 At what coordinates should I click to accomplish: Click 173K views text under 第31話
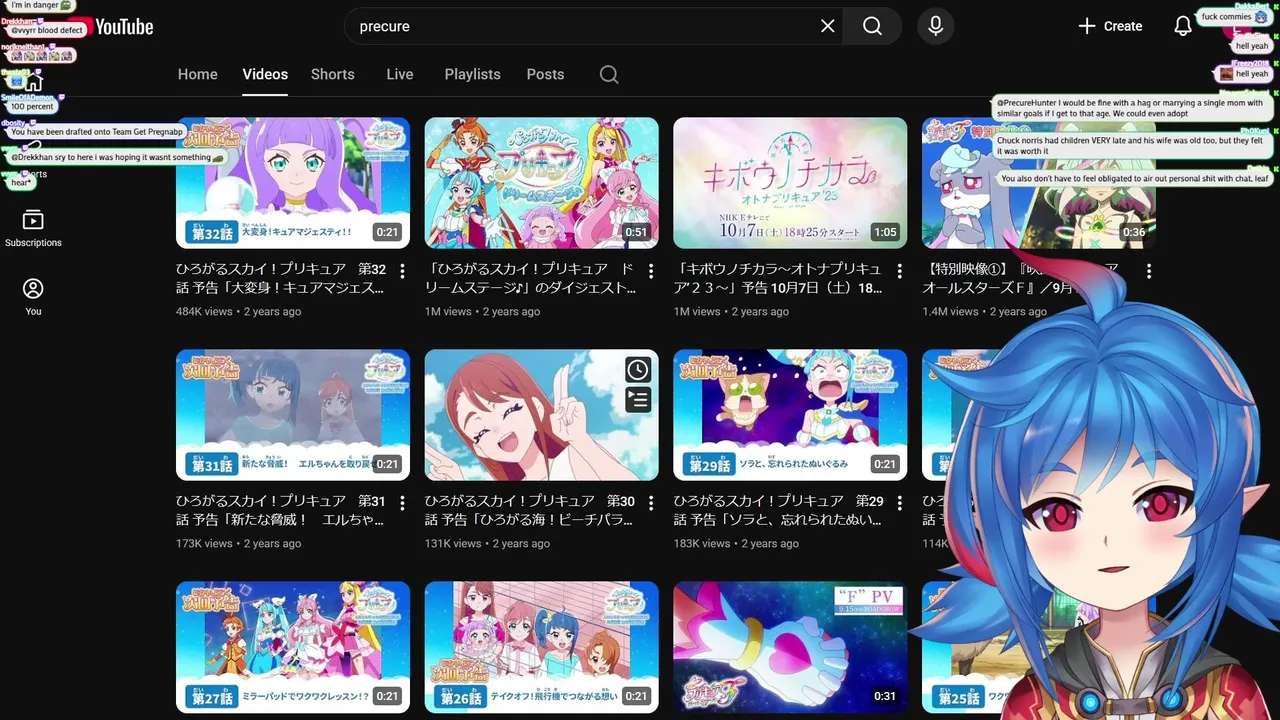pyautogui.click(x=204, y=544)
